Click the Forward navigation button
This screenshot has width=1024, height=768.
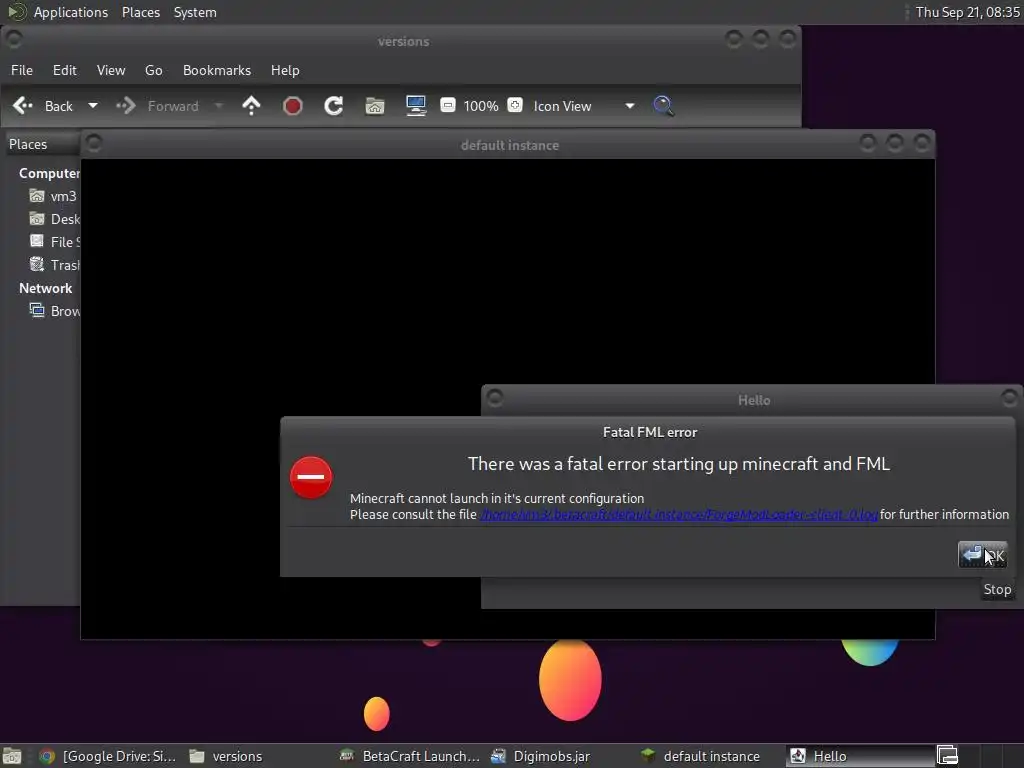tap(157, 106)
